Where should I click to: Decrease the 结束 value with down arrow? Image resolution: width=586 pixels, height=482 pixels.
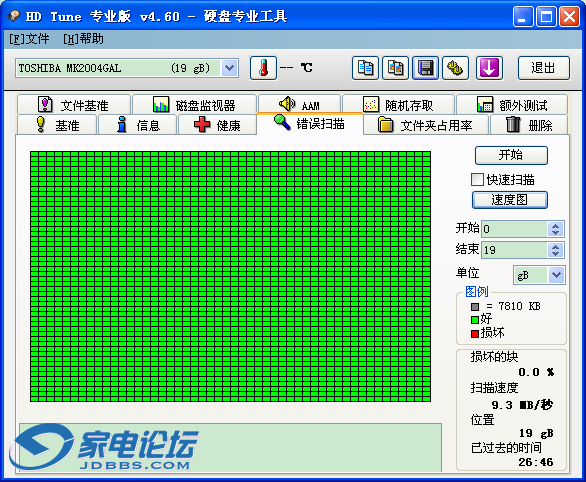tap(555, 254)
